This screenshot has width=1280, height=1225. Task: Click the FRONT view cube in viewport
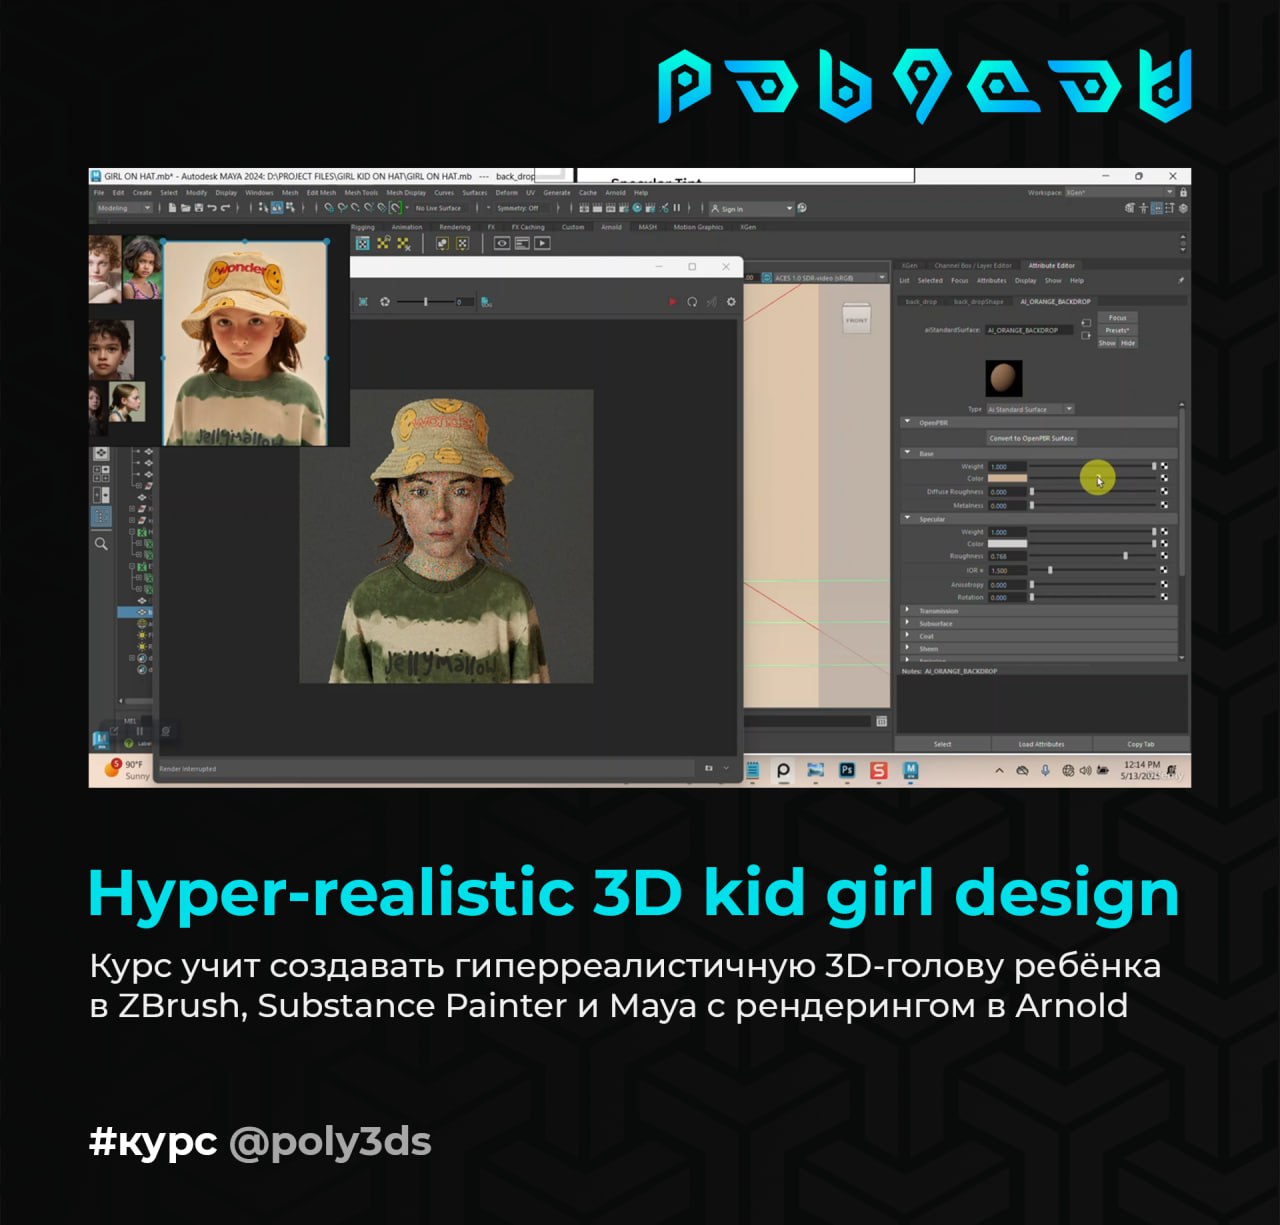click(x=857, y=320)
